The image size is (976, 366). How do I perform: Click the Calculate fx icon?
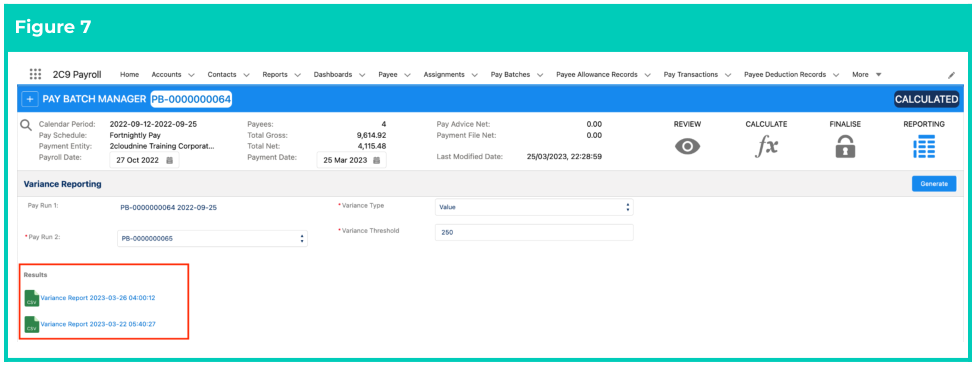(766, 146)
